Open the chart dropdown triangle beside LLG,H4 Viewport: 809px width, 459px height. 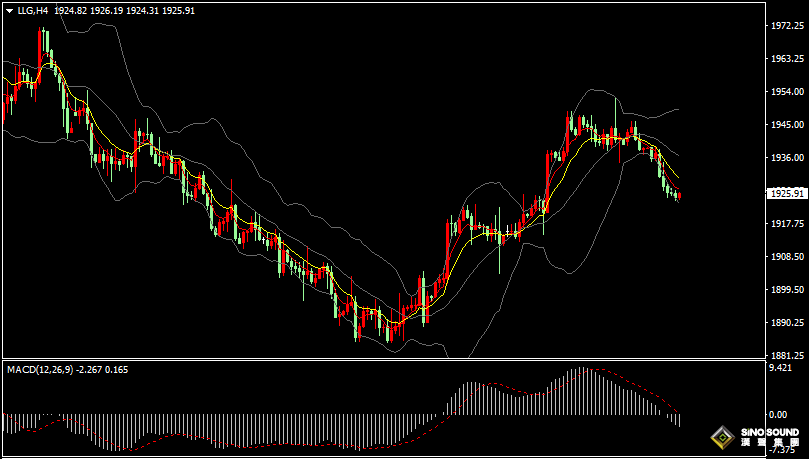[9, 10]
